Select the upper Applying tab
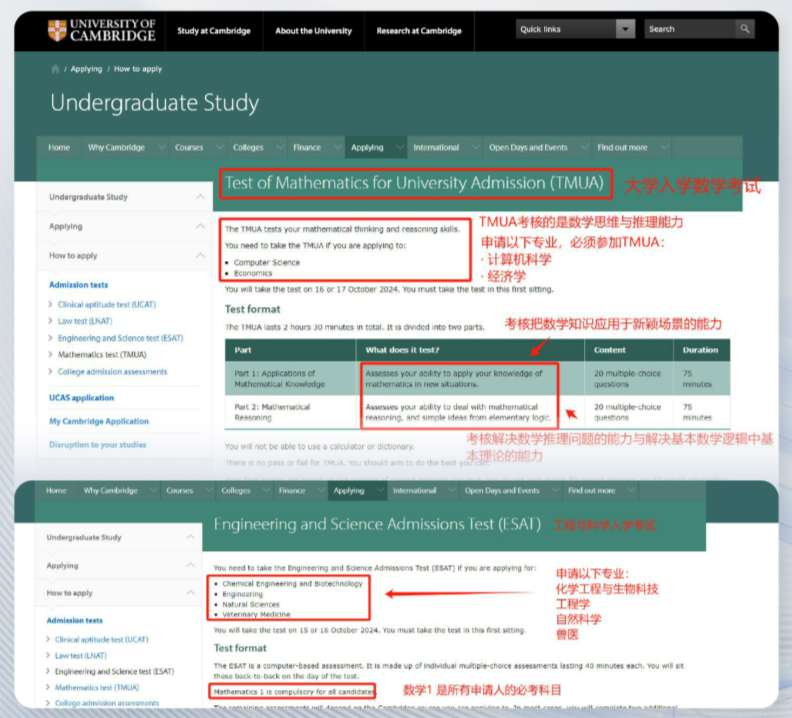This screenshot has width=792, height=718. (367, 147)
